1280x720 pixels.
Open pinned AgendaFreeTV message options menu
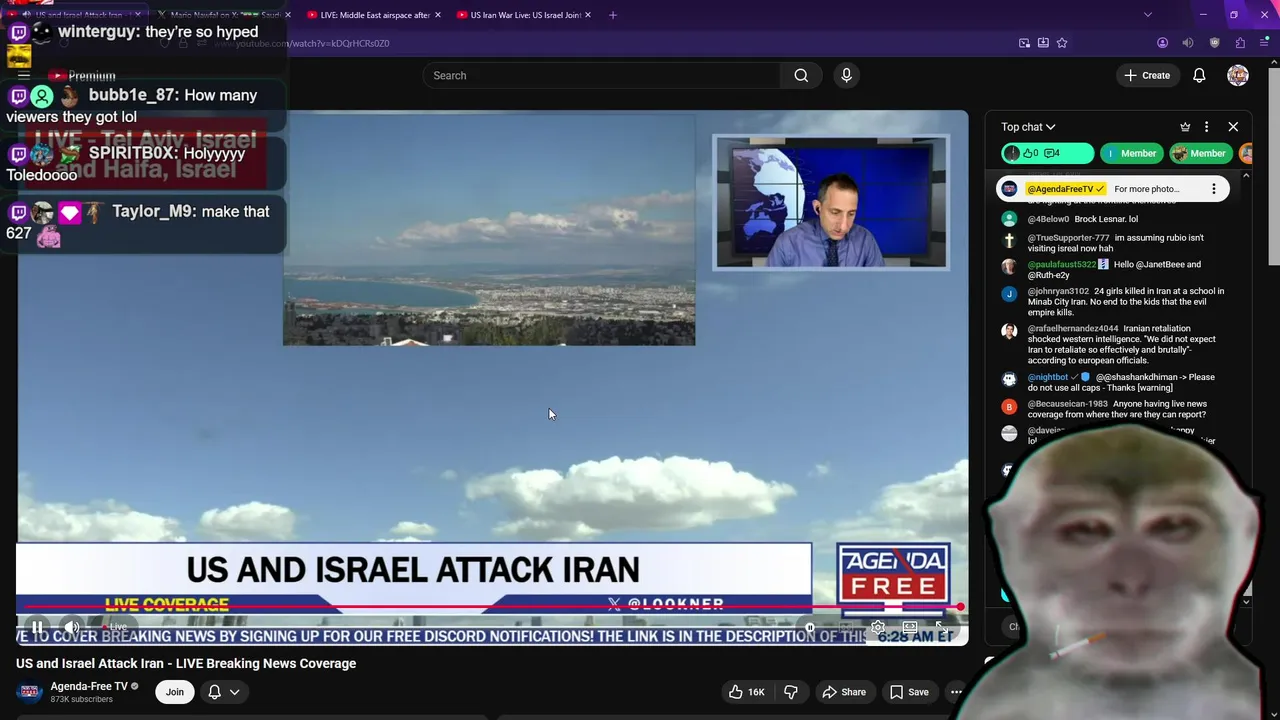(1214, 189)
